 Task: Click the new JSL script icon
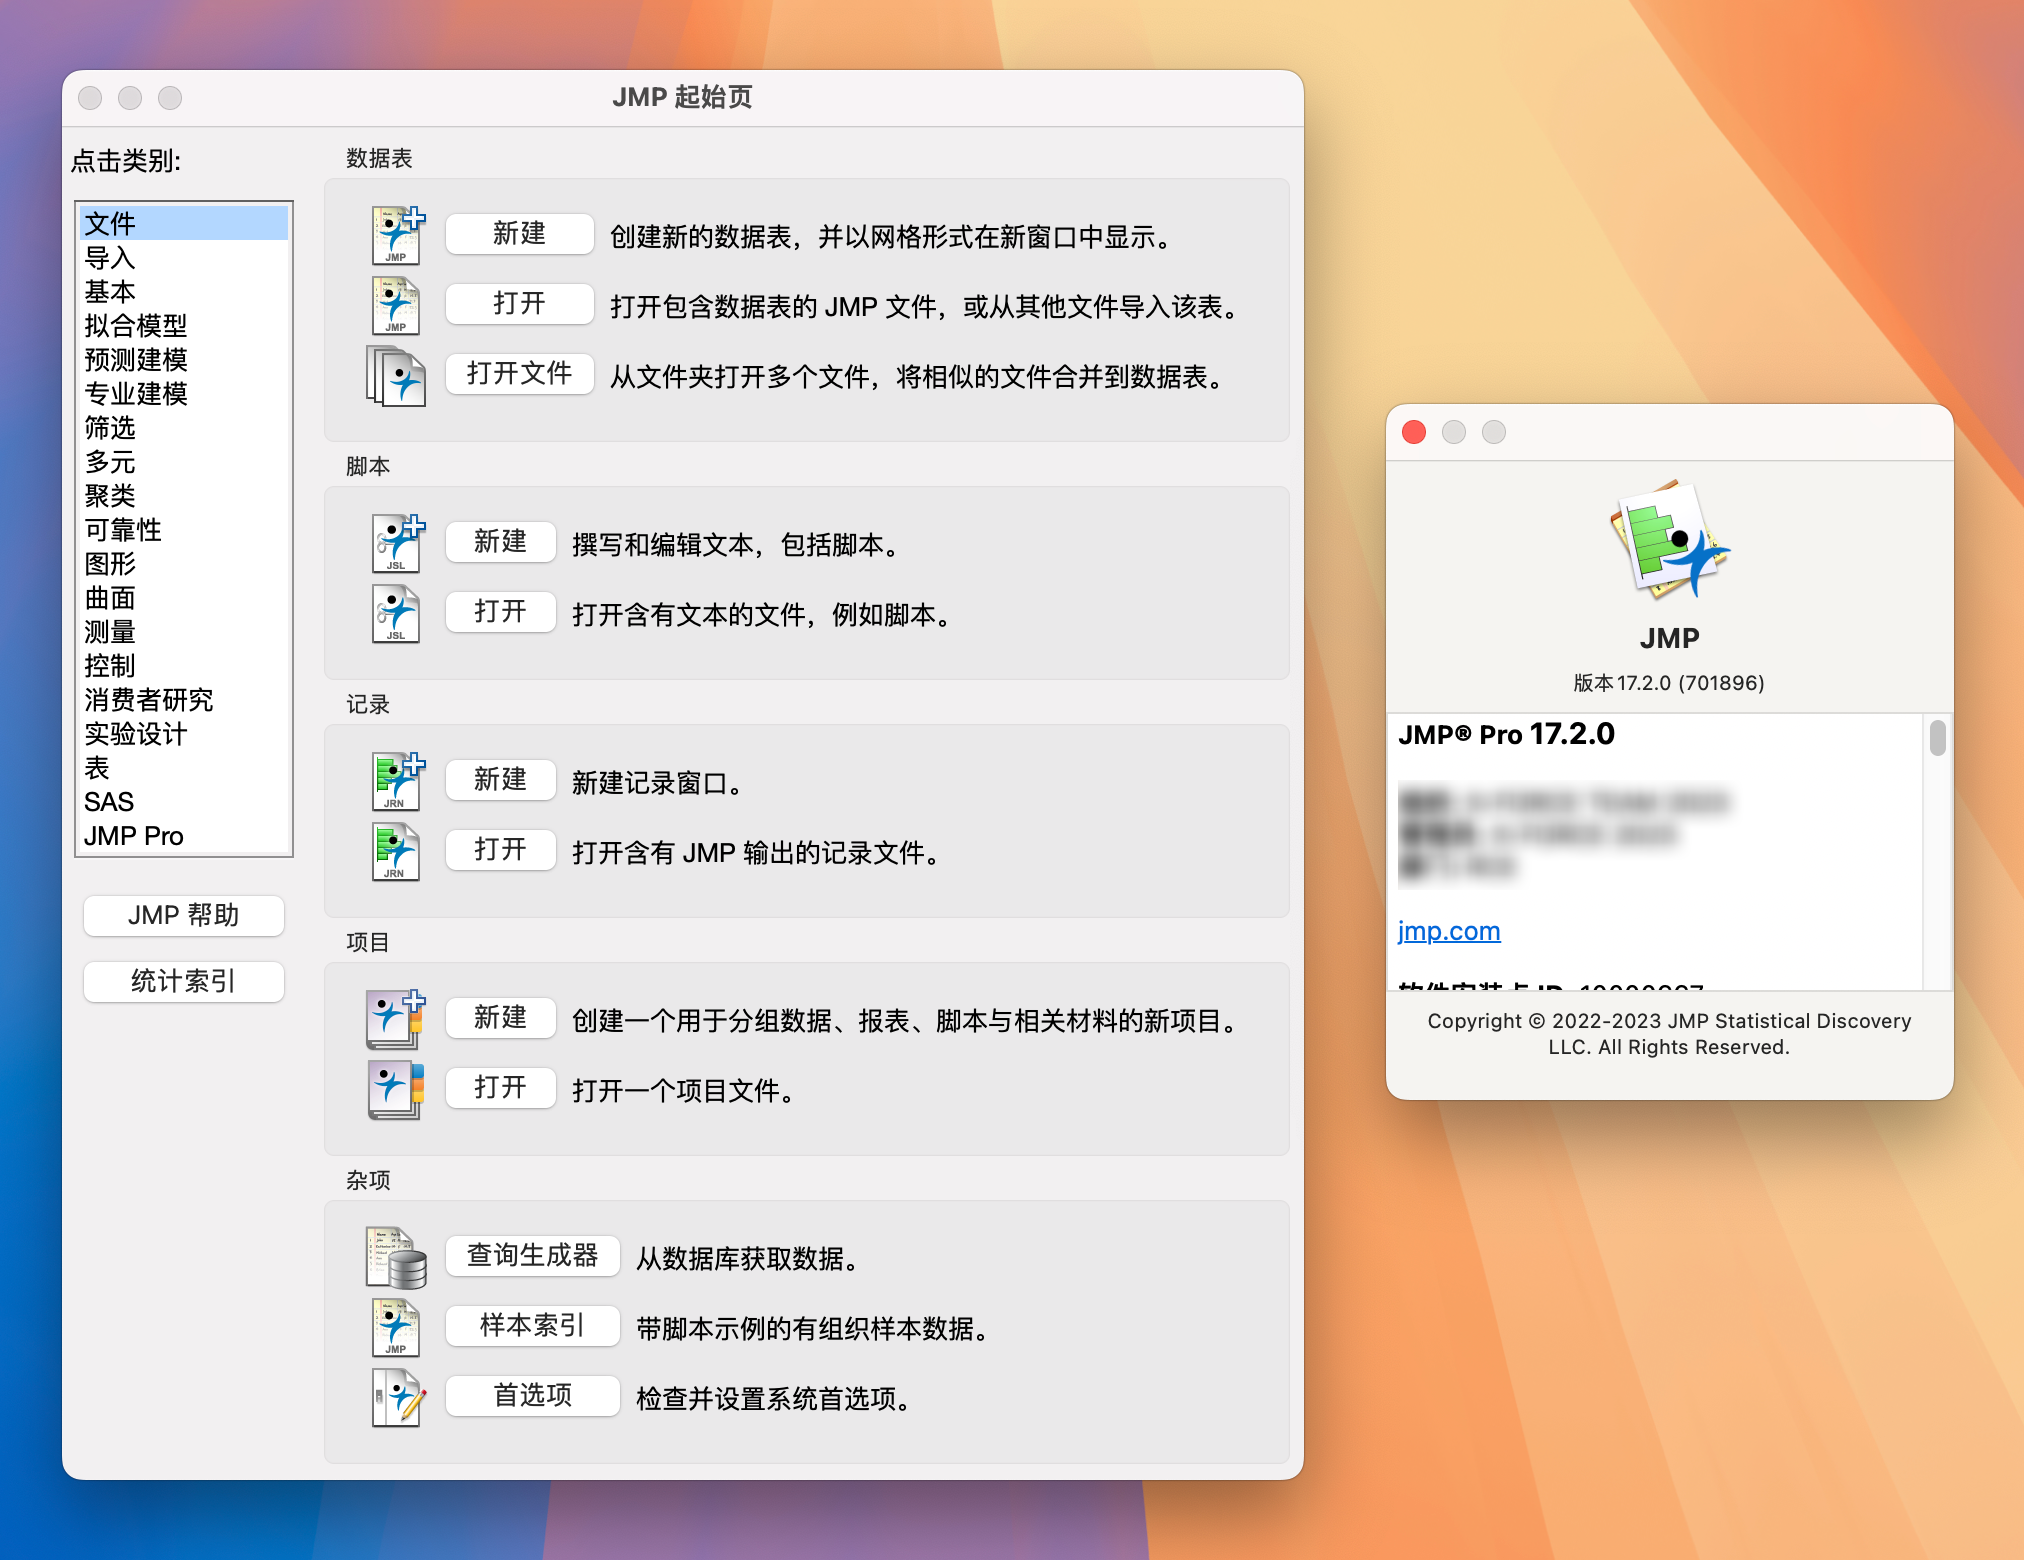tap(397, 543)
